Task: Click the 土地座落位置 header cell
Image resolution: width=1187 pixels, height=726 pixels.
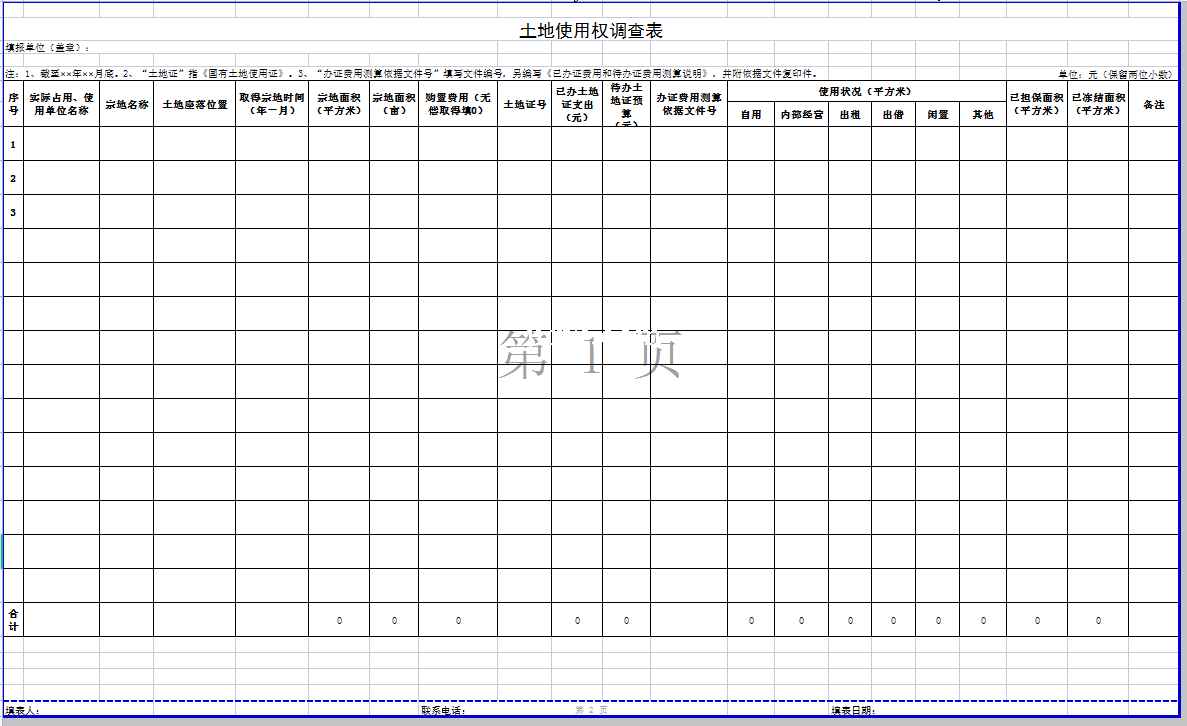Action: [195, 104]
